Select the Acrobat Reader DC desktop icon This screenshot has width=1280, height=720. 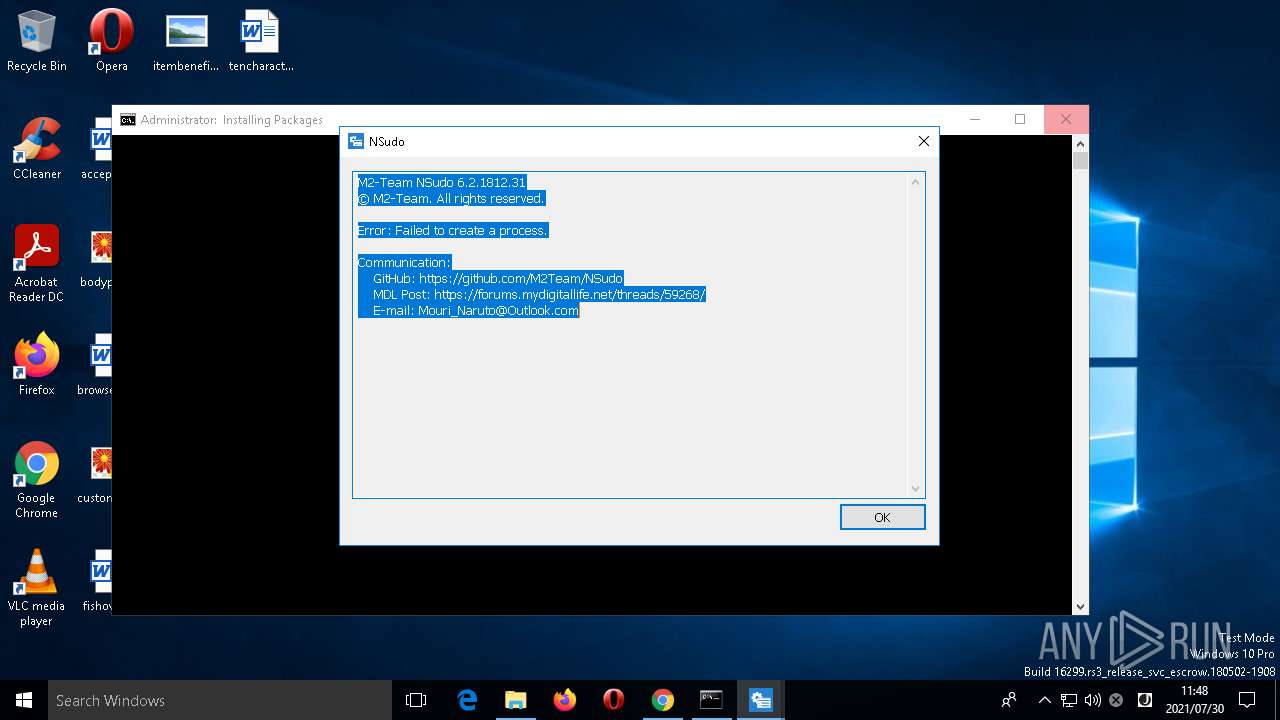37,264
